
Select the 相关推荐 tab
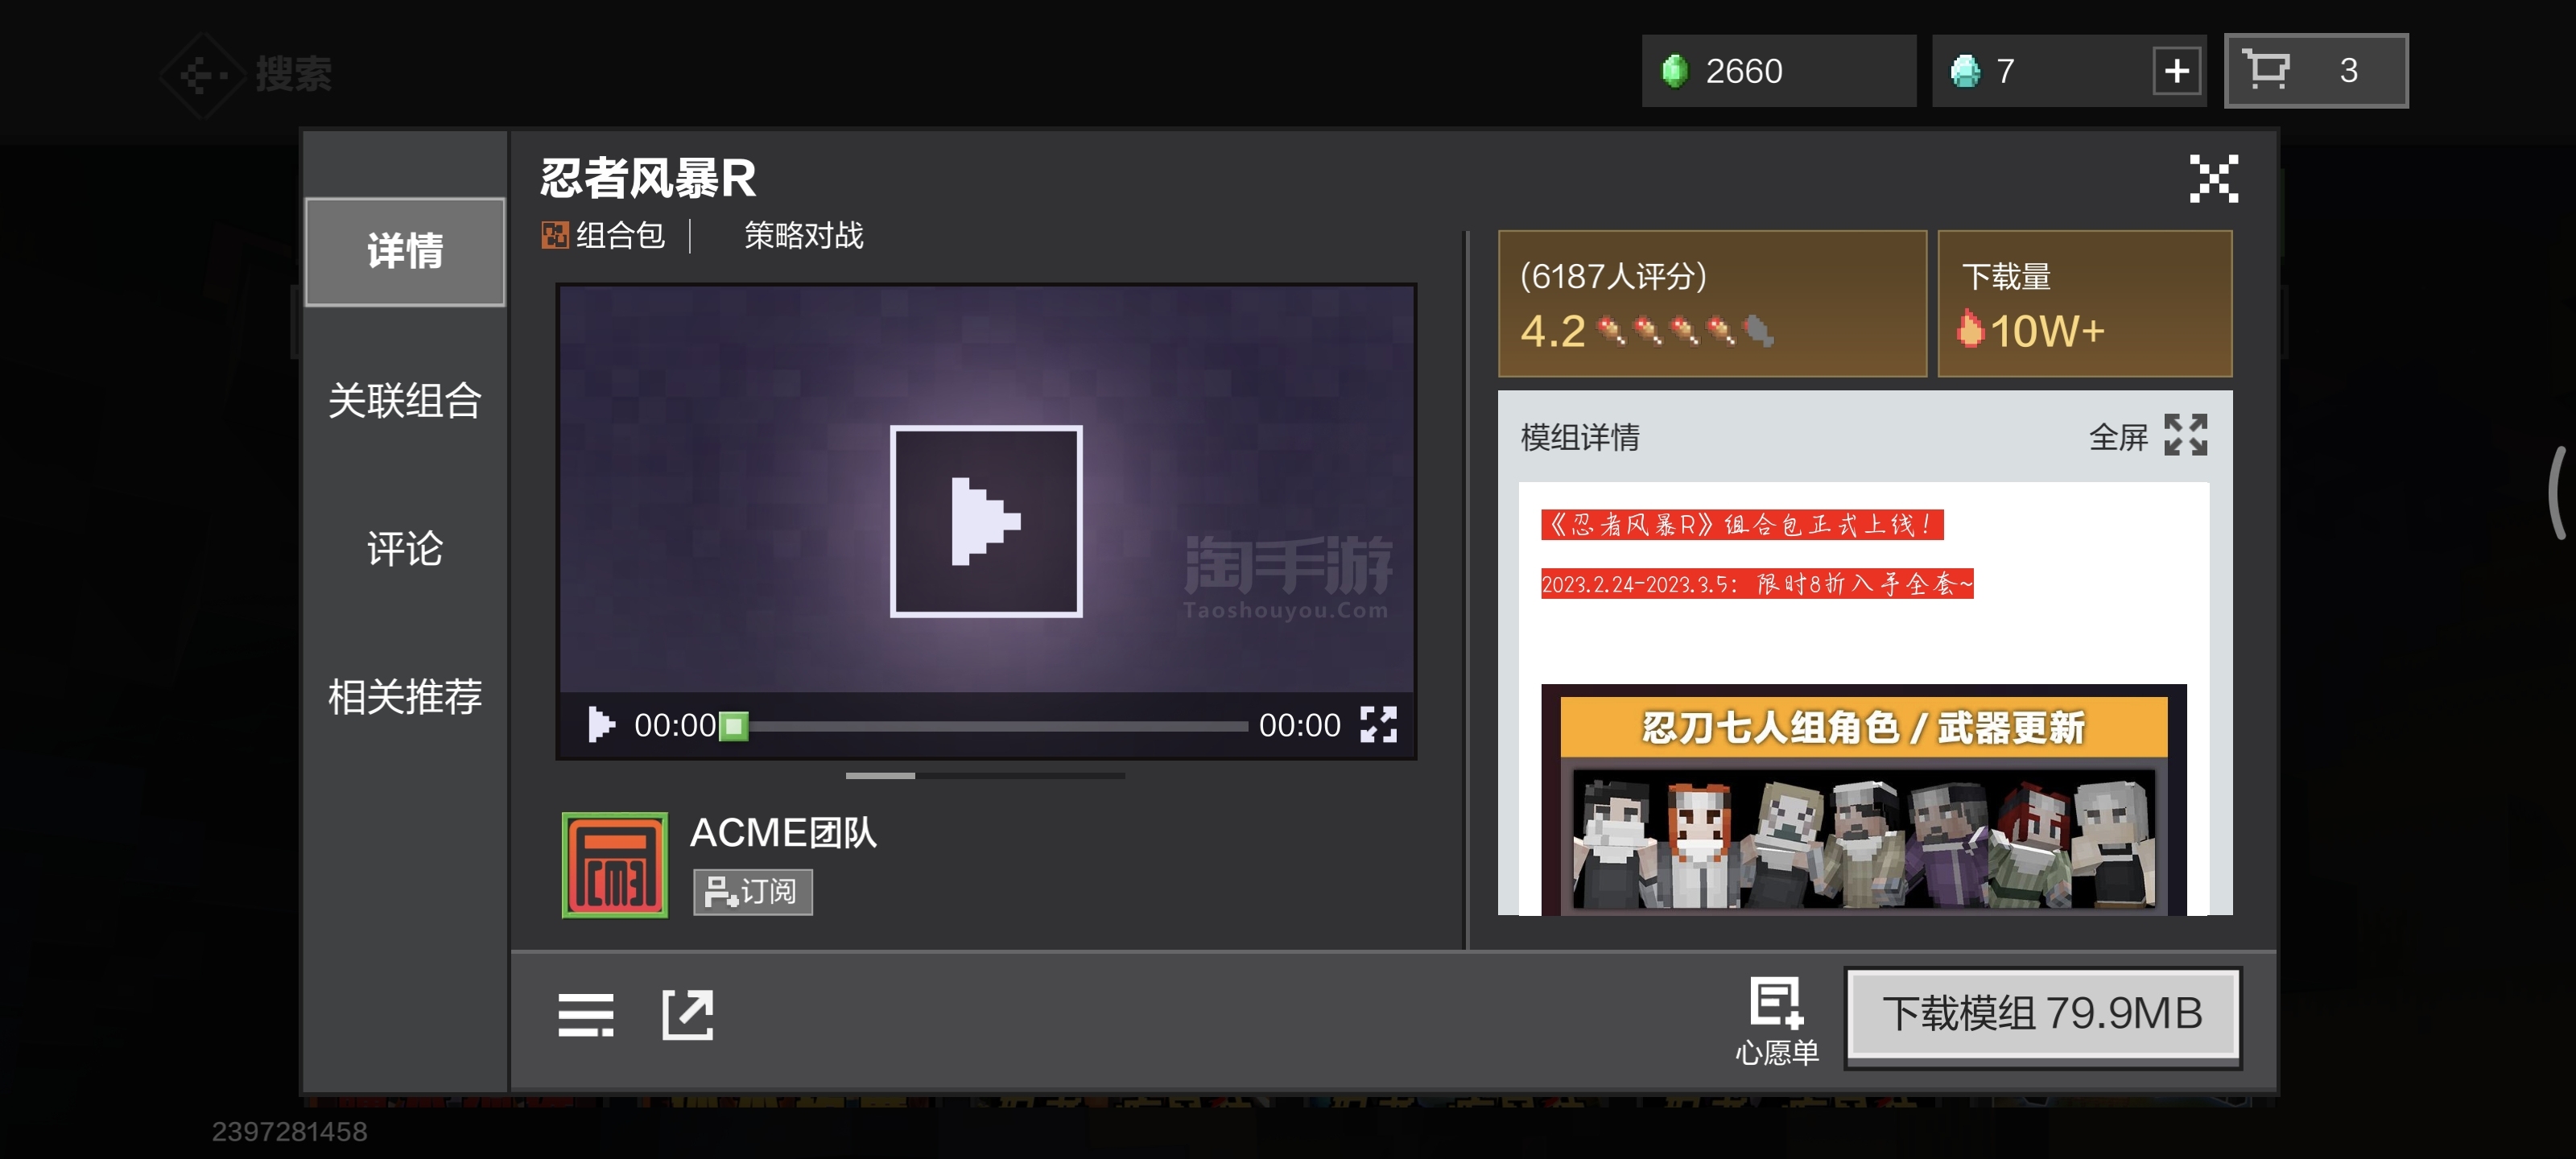pos(405,697)
